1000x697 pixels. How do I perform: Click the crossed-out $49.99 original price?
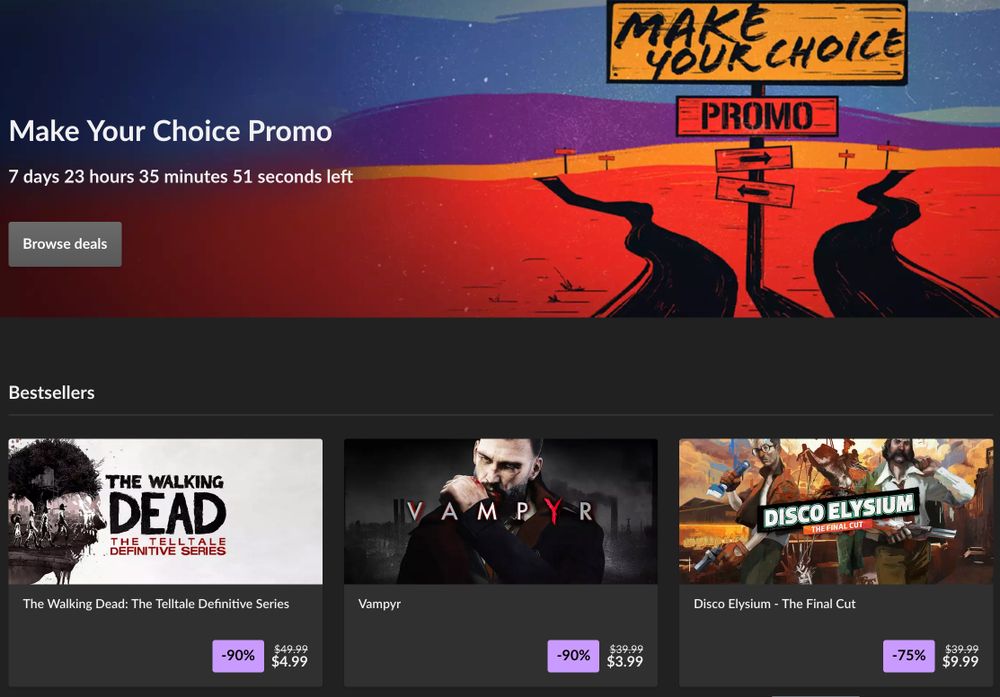pyautogui.click(x=291, y=649)
